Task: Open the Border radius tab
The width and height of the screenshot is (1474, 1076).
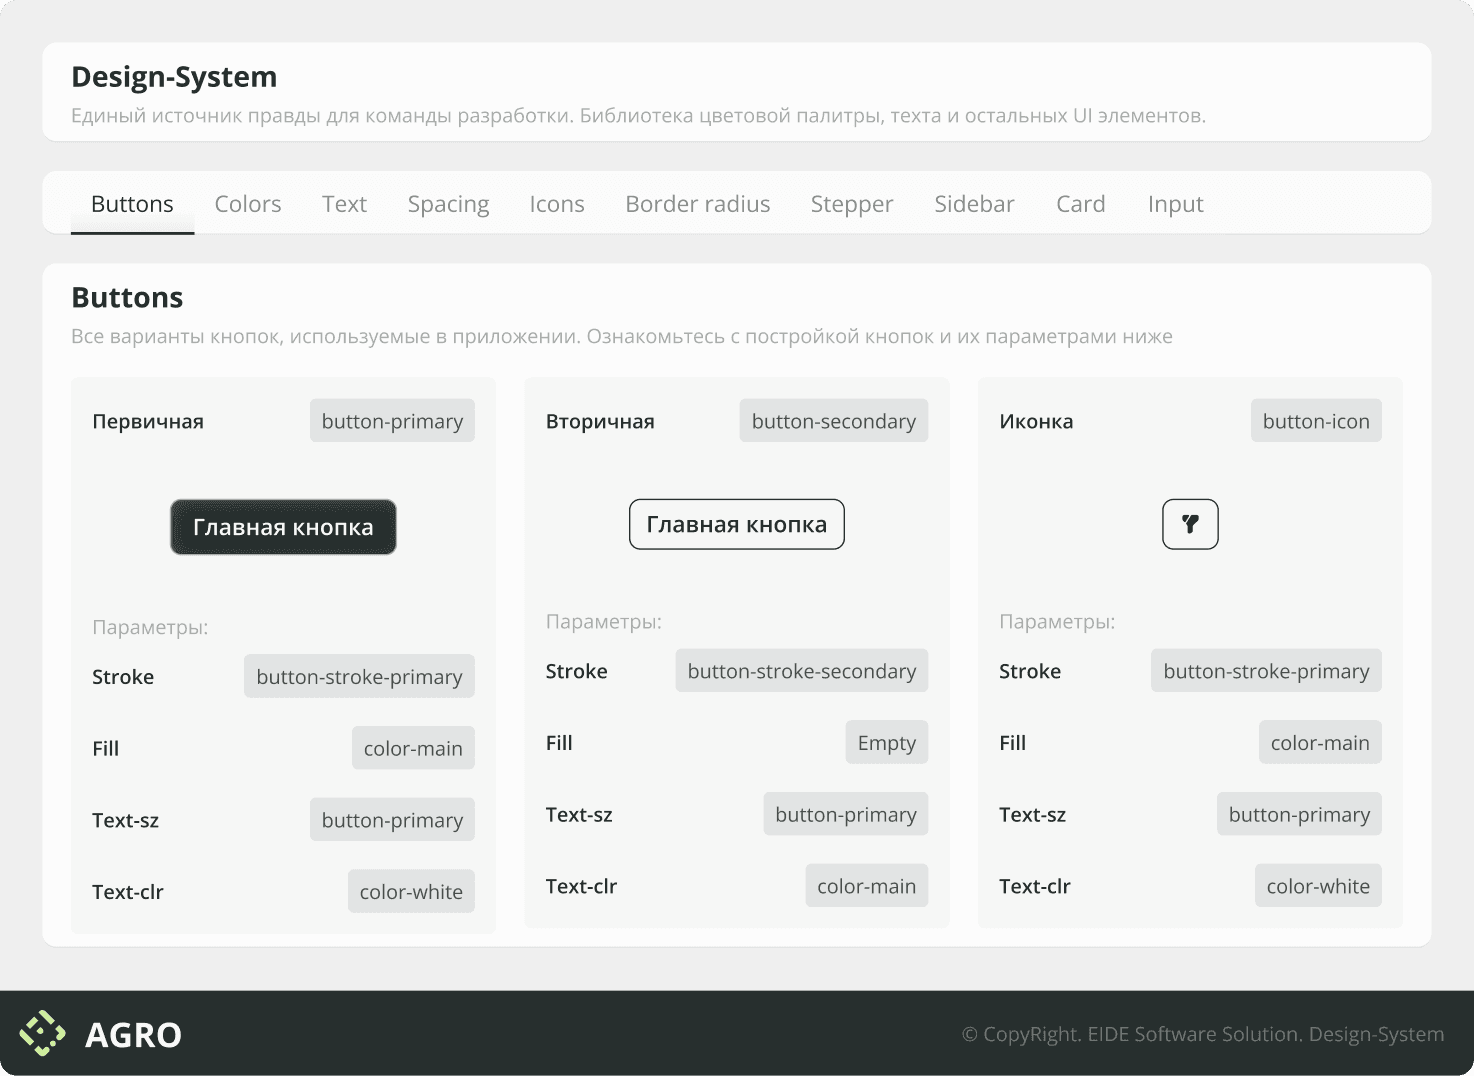Action: 698,204
